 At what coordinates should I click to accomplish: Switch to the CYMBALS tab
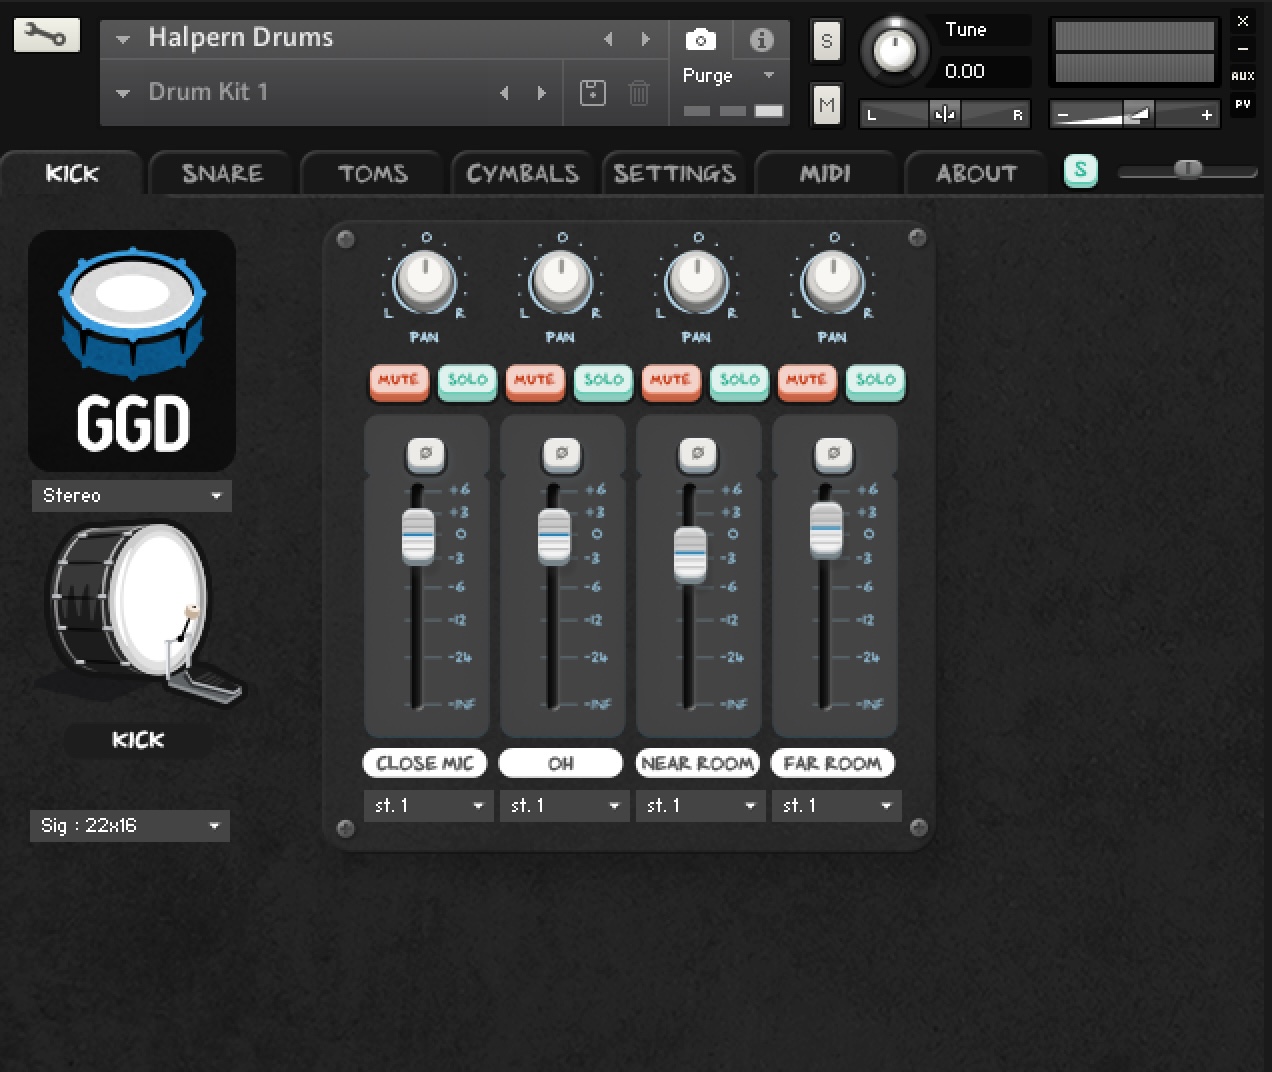(523, 174)
